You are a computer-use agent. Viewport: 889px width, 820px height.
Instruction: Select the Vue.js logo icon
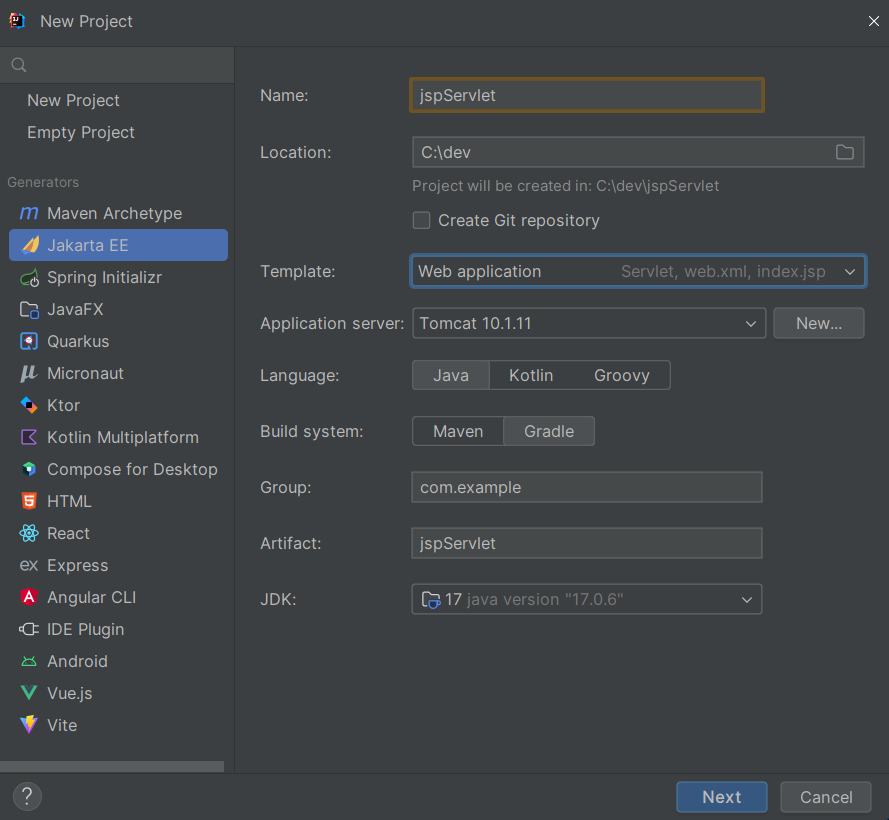(x=29, y=693)
